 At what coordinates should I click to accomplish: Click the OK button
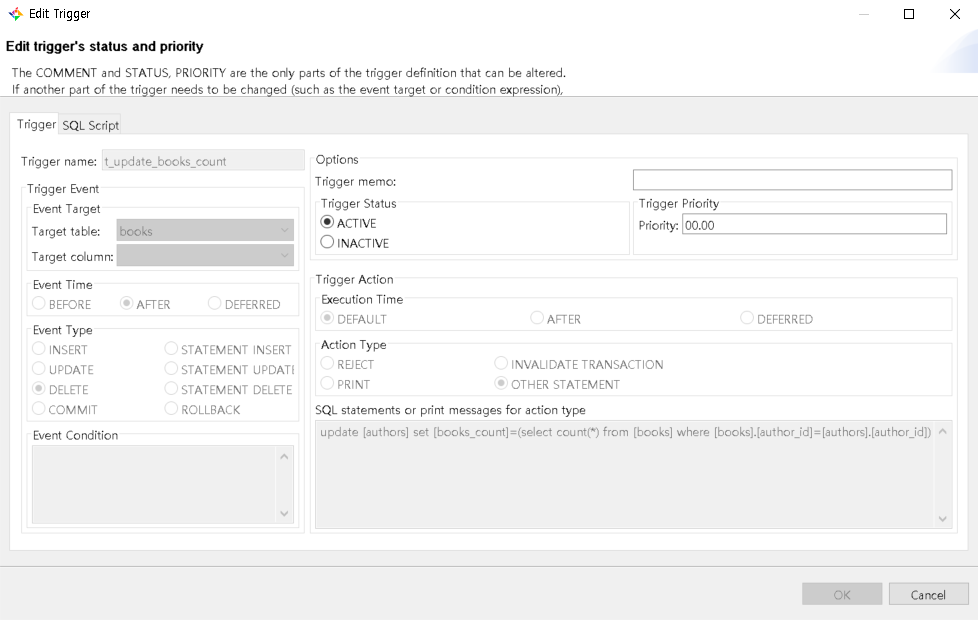click(842, 594)
